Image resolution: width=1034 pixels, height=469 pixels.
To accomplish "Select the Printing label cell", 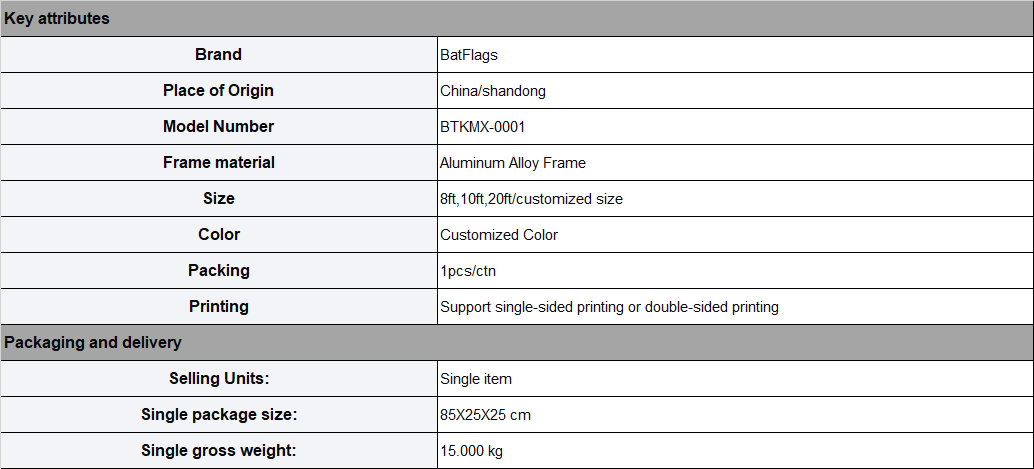I will (x=218, y=307).
